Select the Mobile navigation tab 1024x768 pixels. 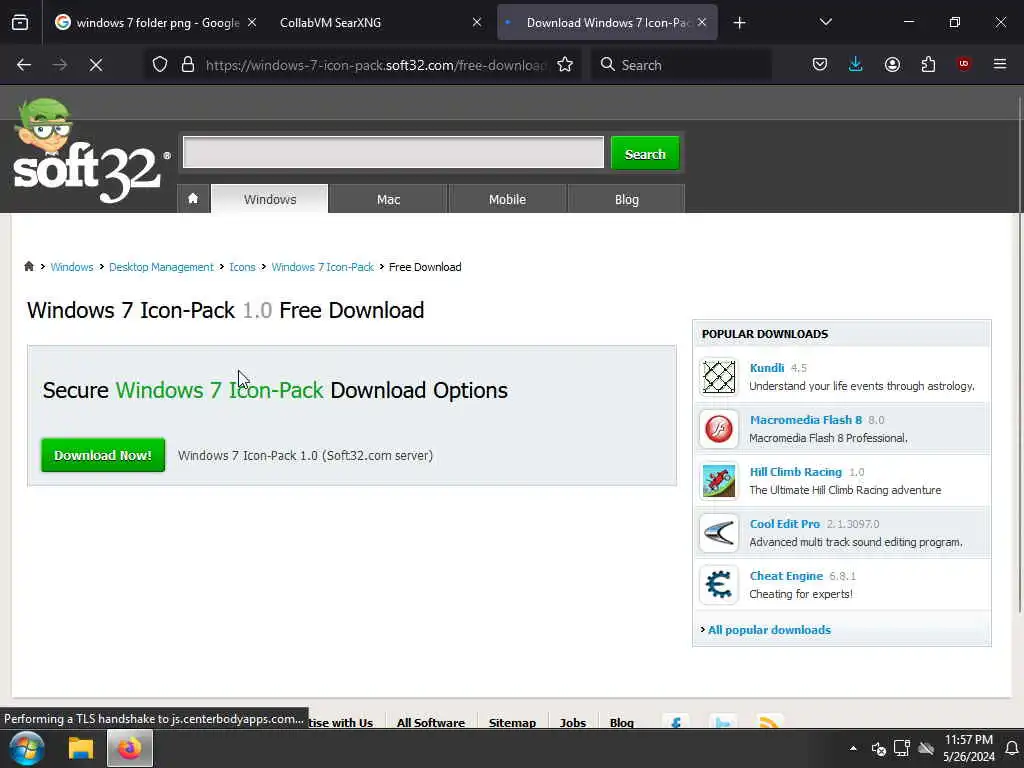pyautogui.click(x=507, y=199)
